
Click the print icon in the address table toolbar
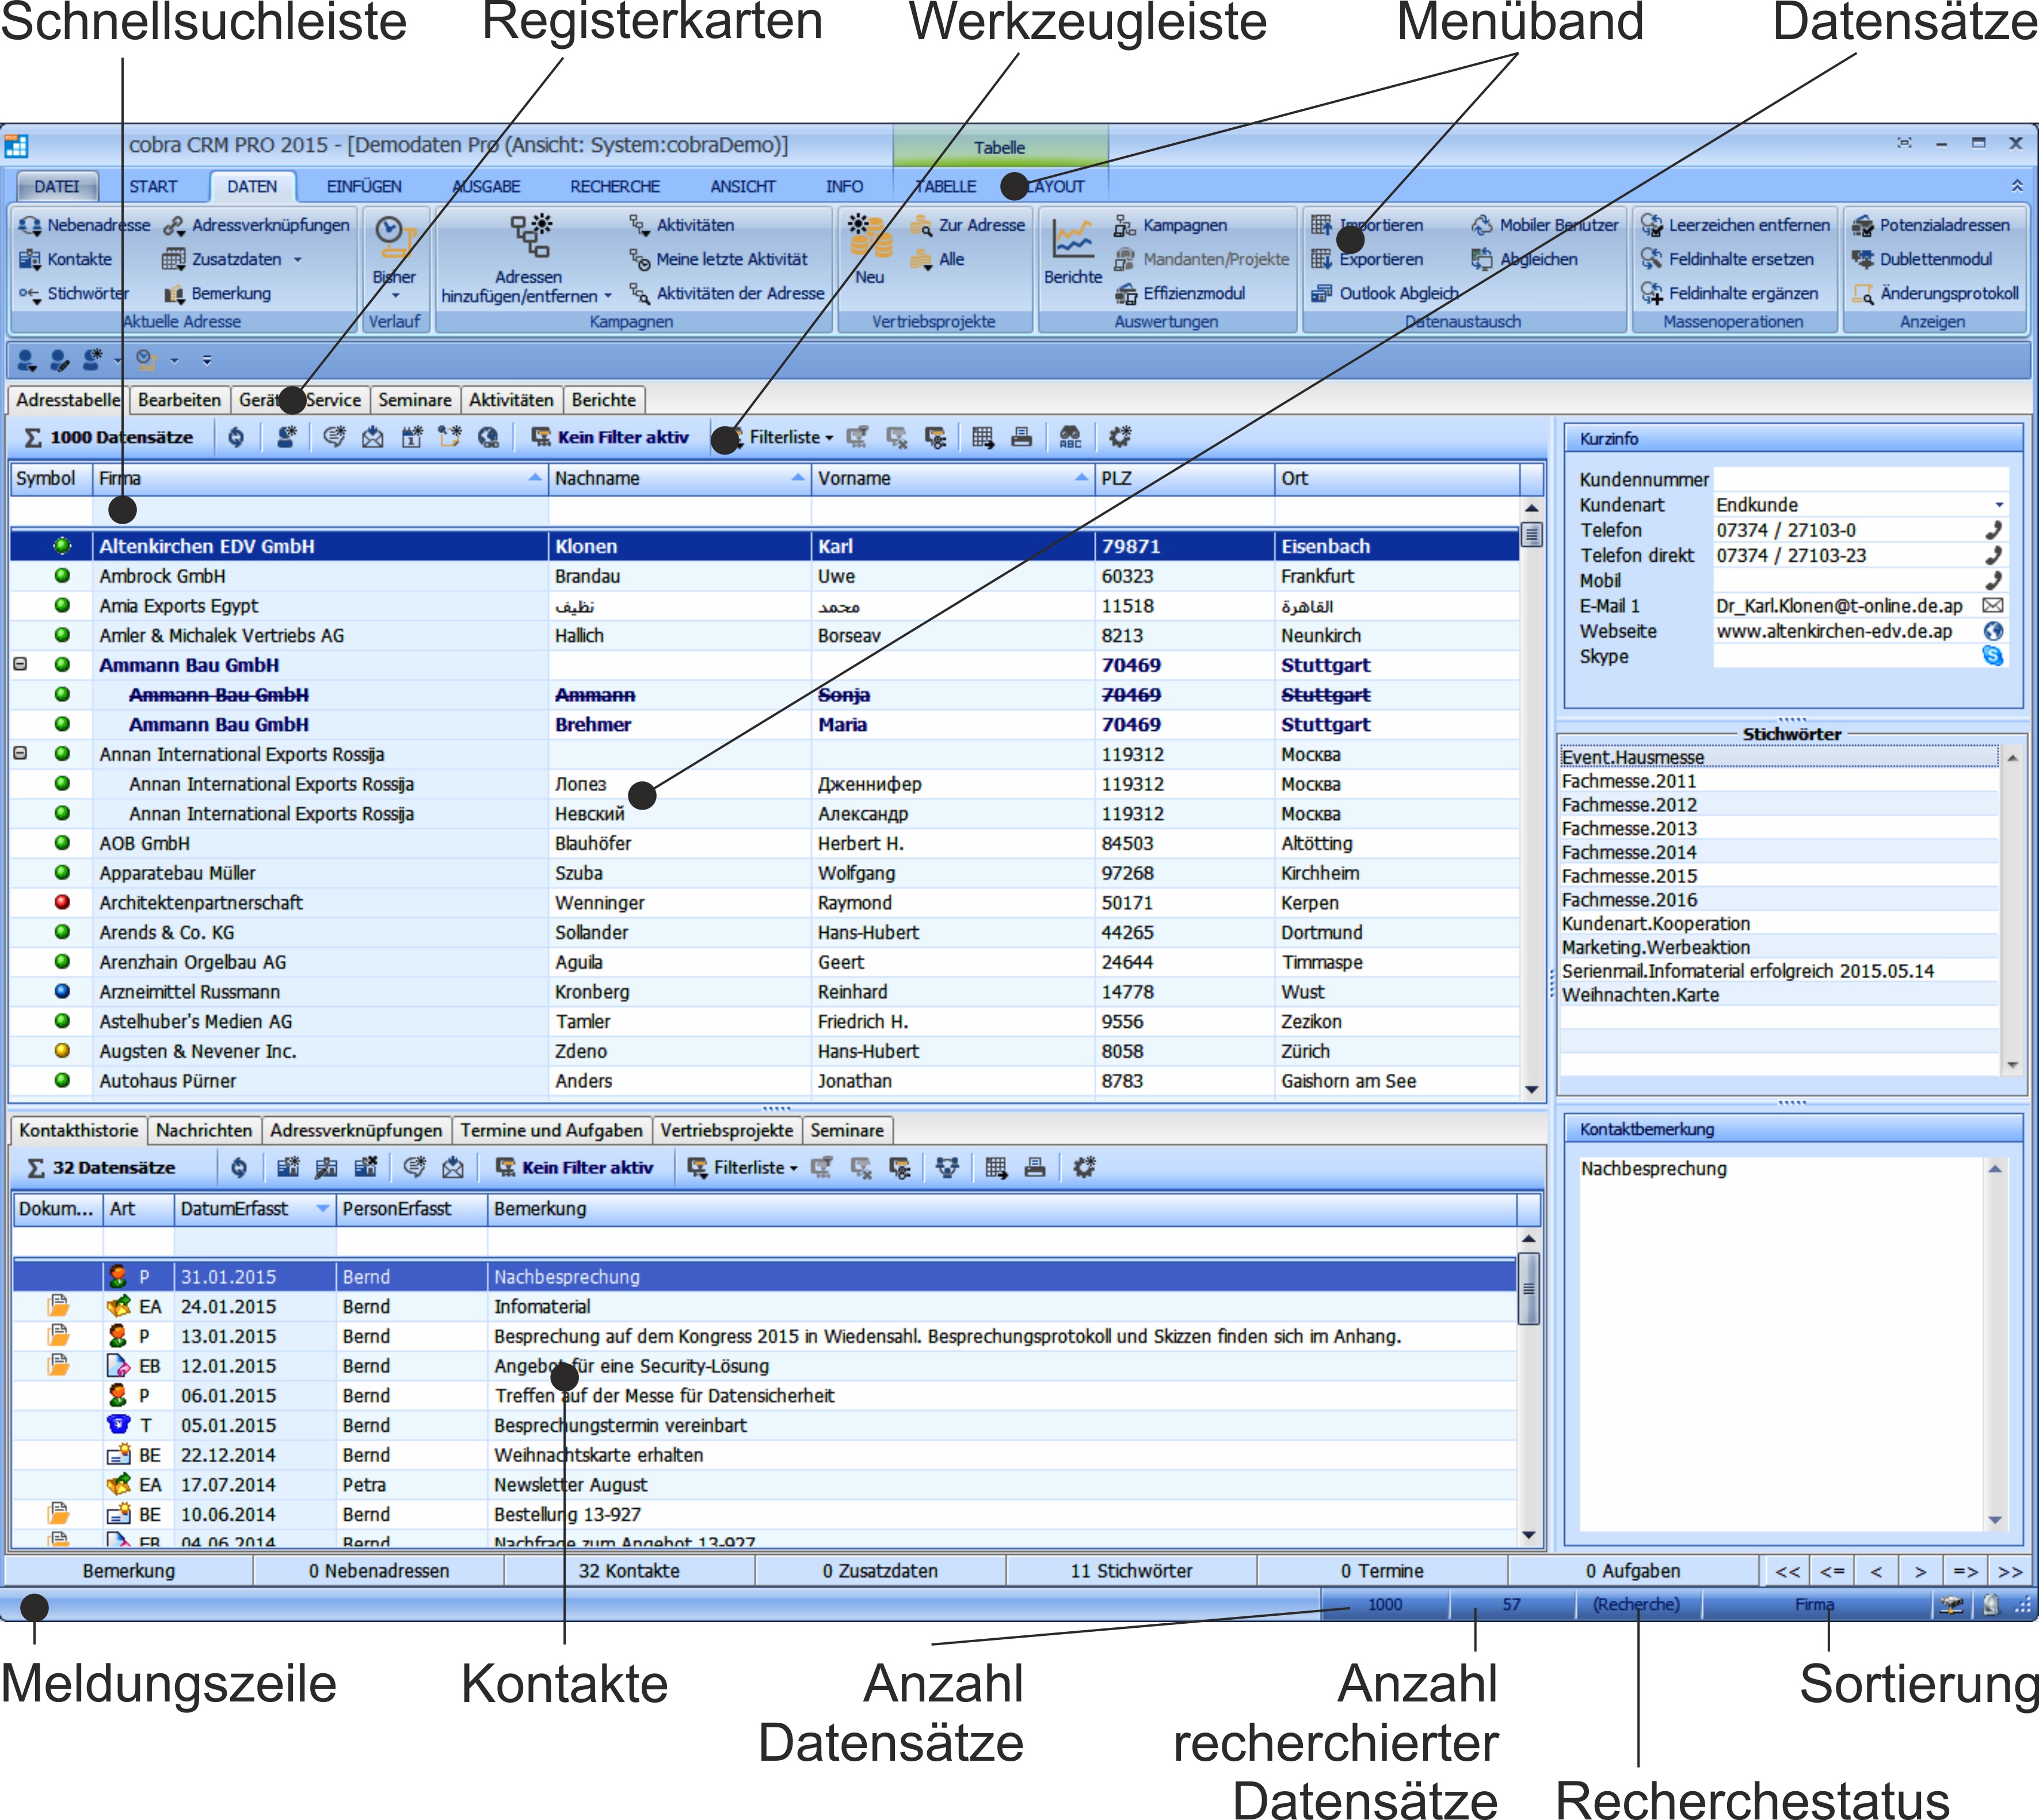click(1021, 437)
